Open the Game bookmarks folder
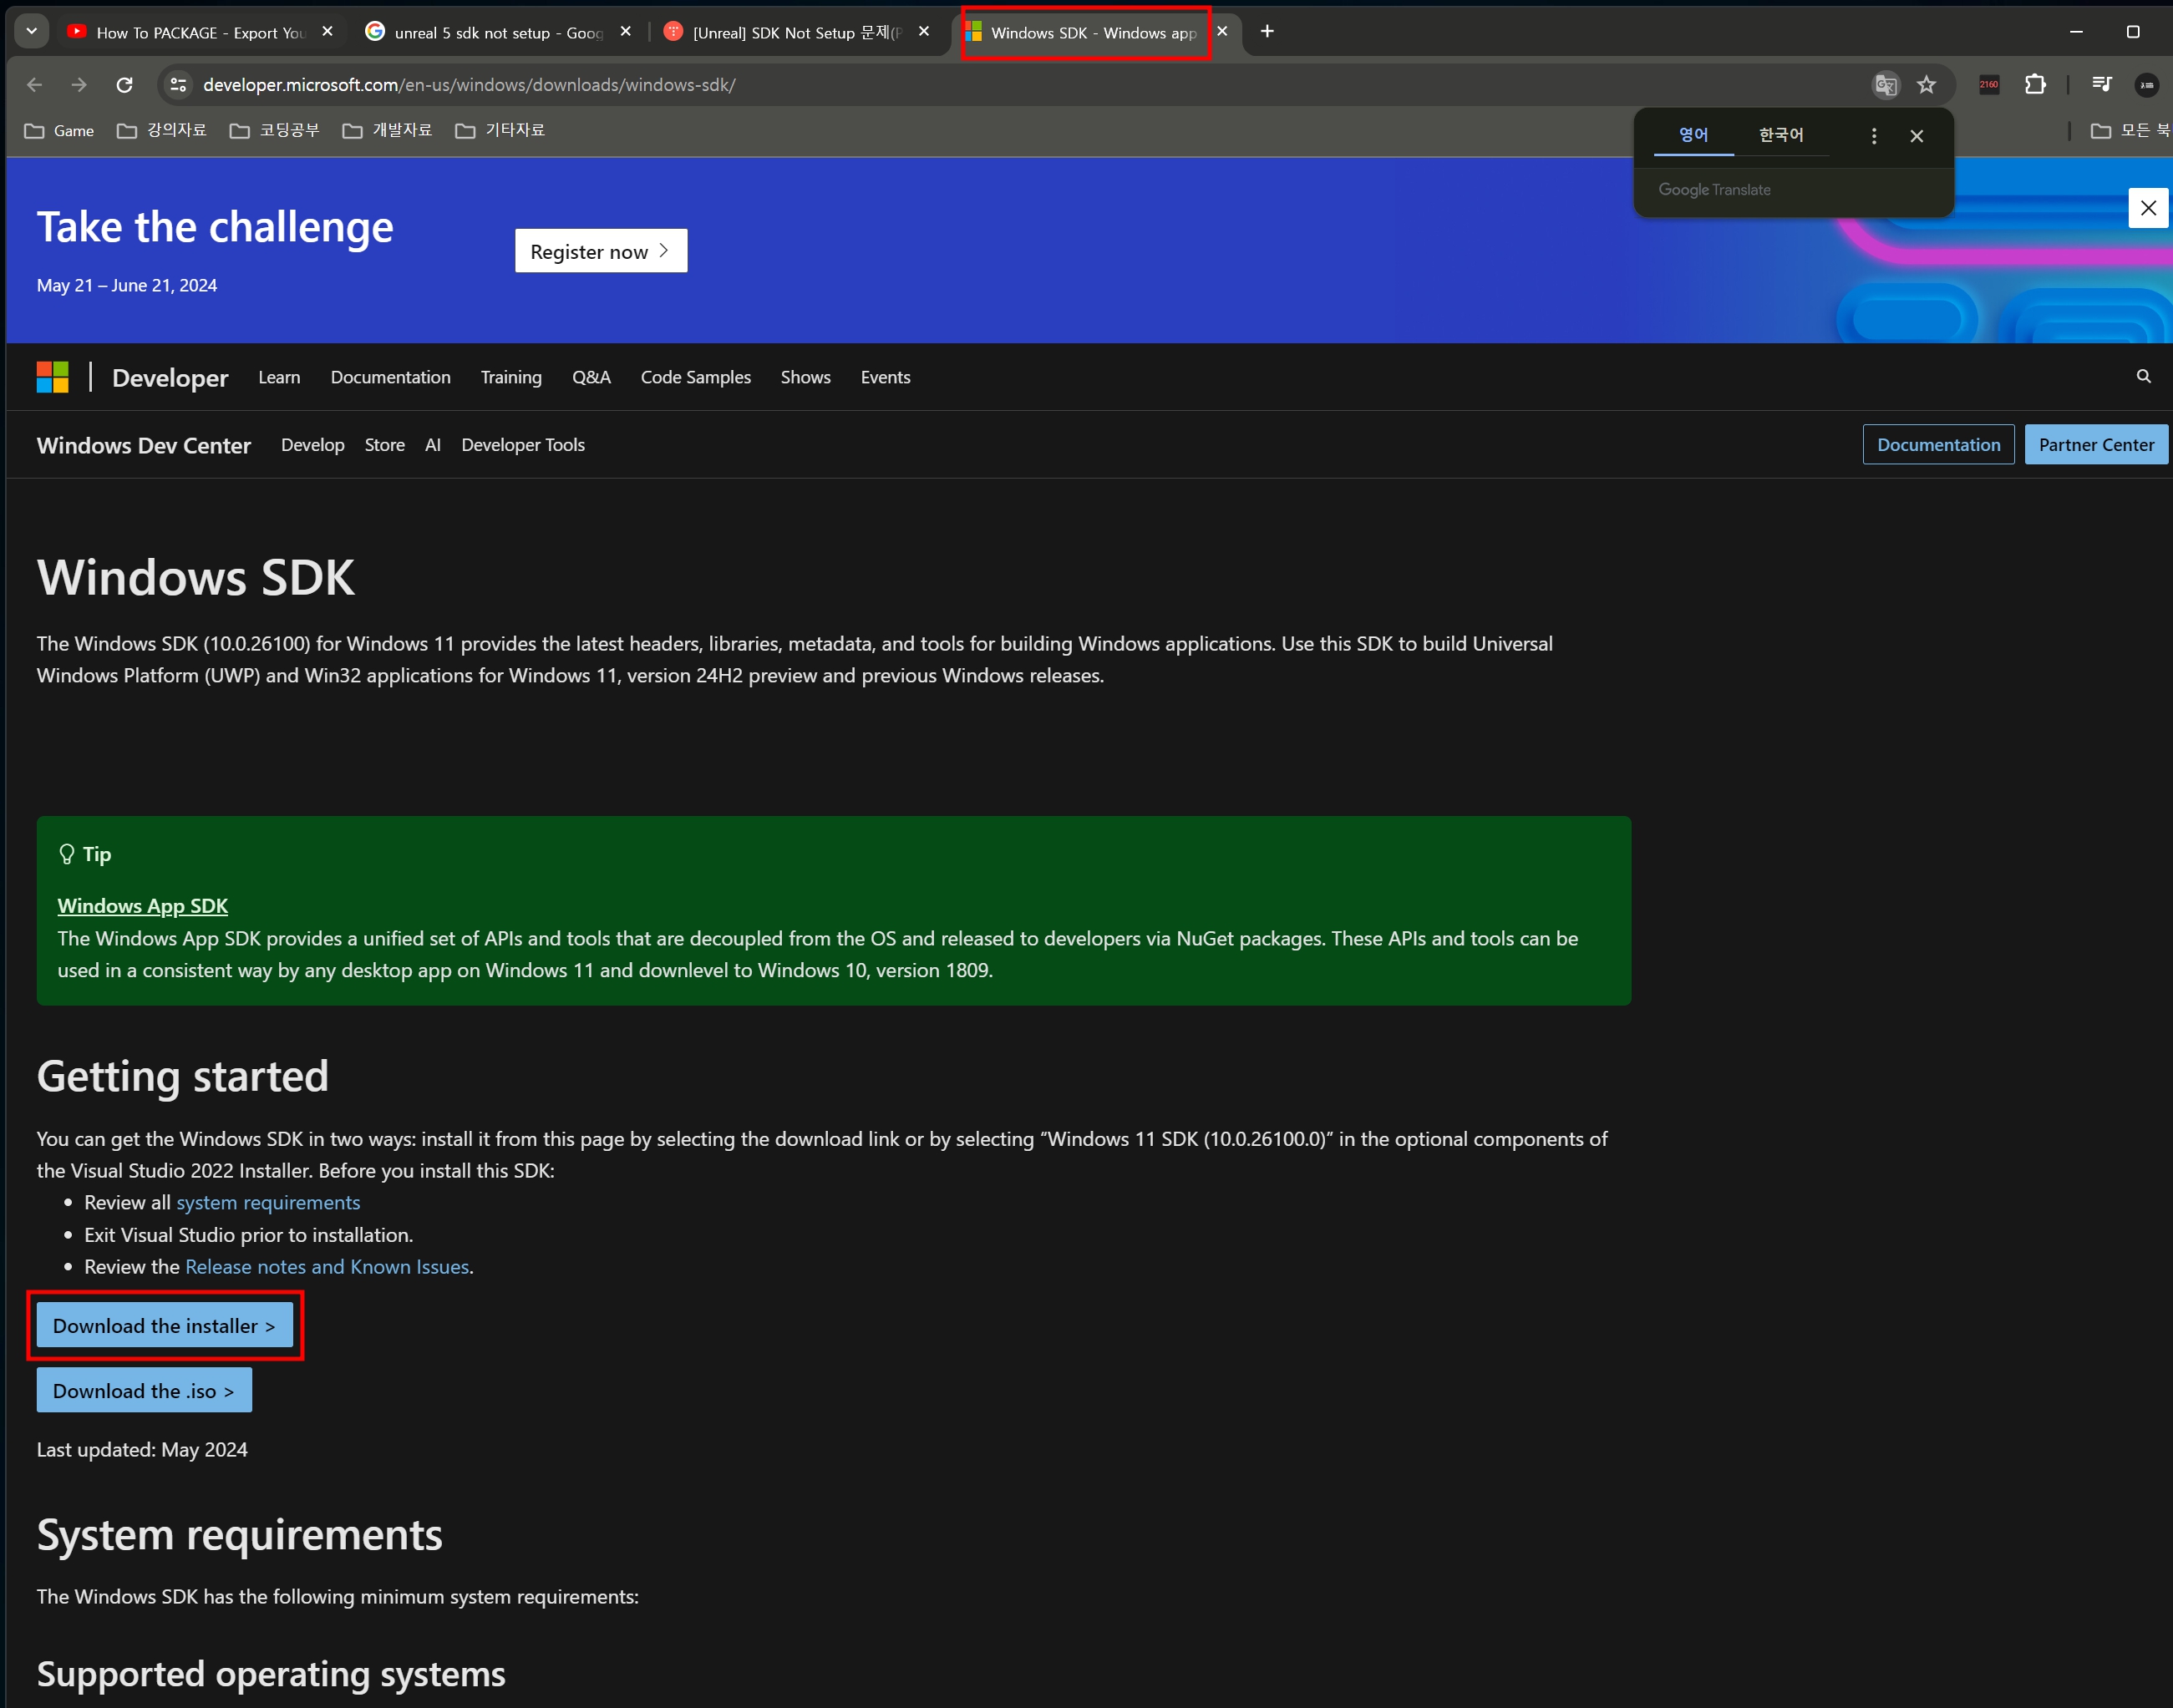 pyautogui.click(x=59, y=131)
